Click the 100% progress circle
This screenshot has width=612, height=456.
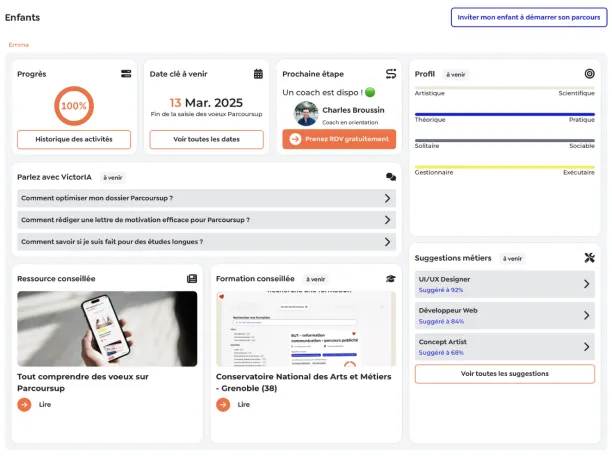point(74,106)
